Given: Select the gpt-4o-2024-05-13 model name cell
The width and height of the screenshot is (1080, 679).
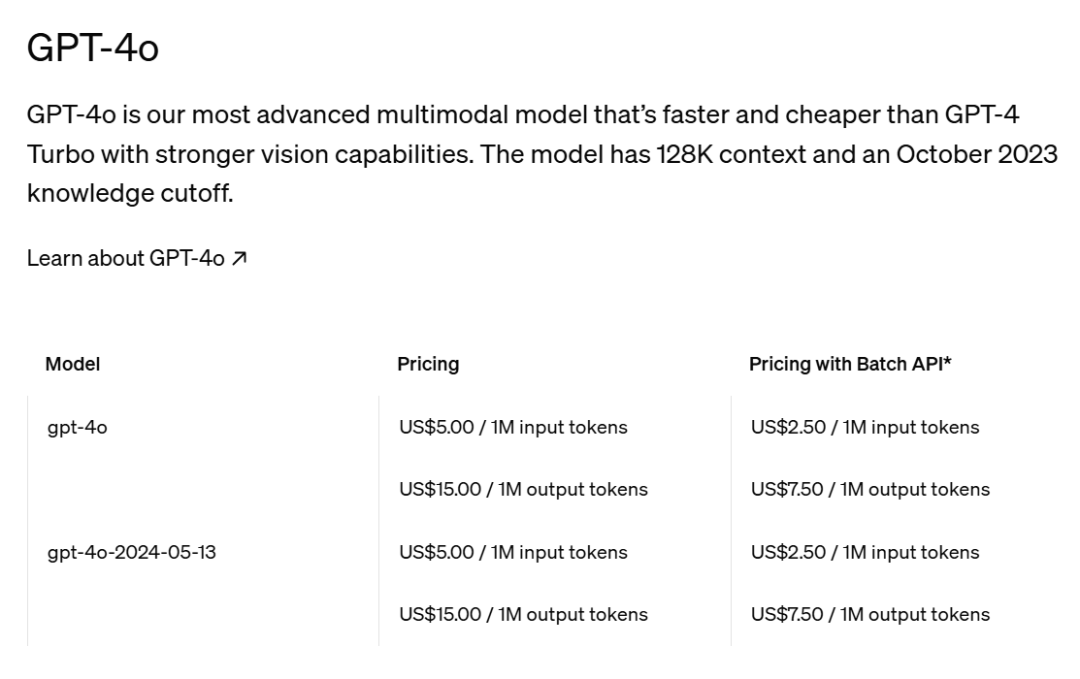Looking at the screenshot, I should click(x=131, y=552).
